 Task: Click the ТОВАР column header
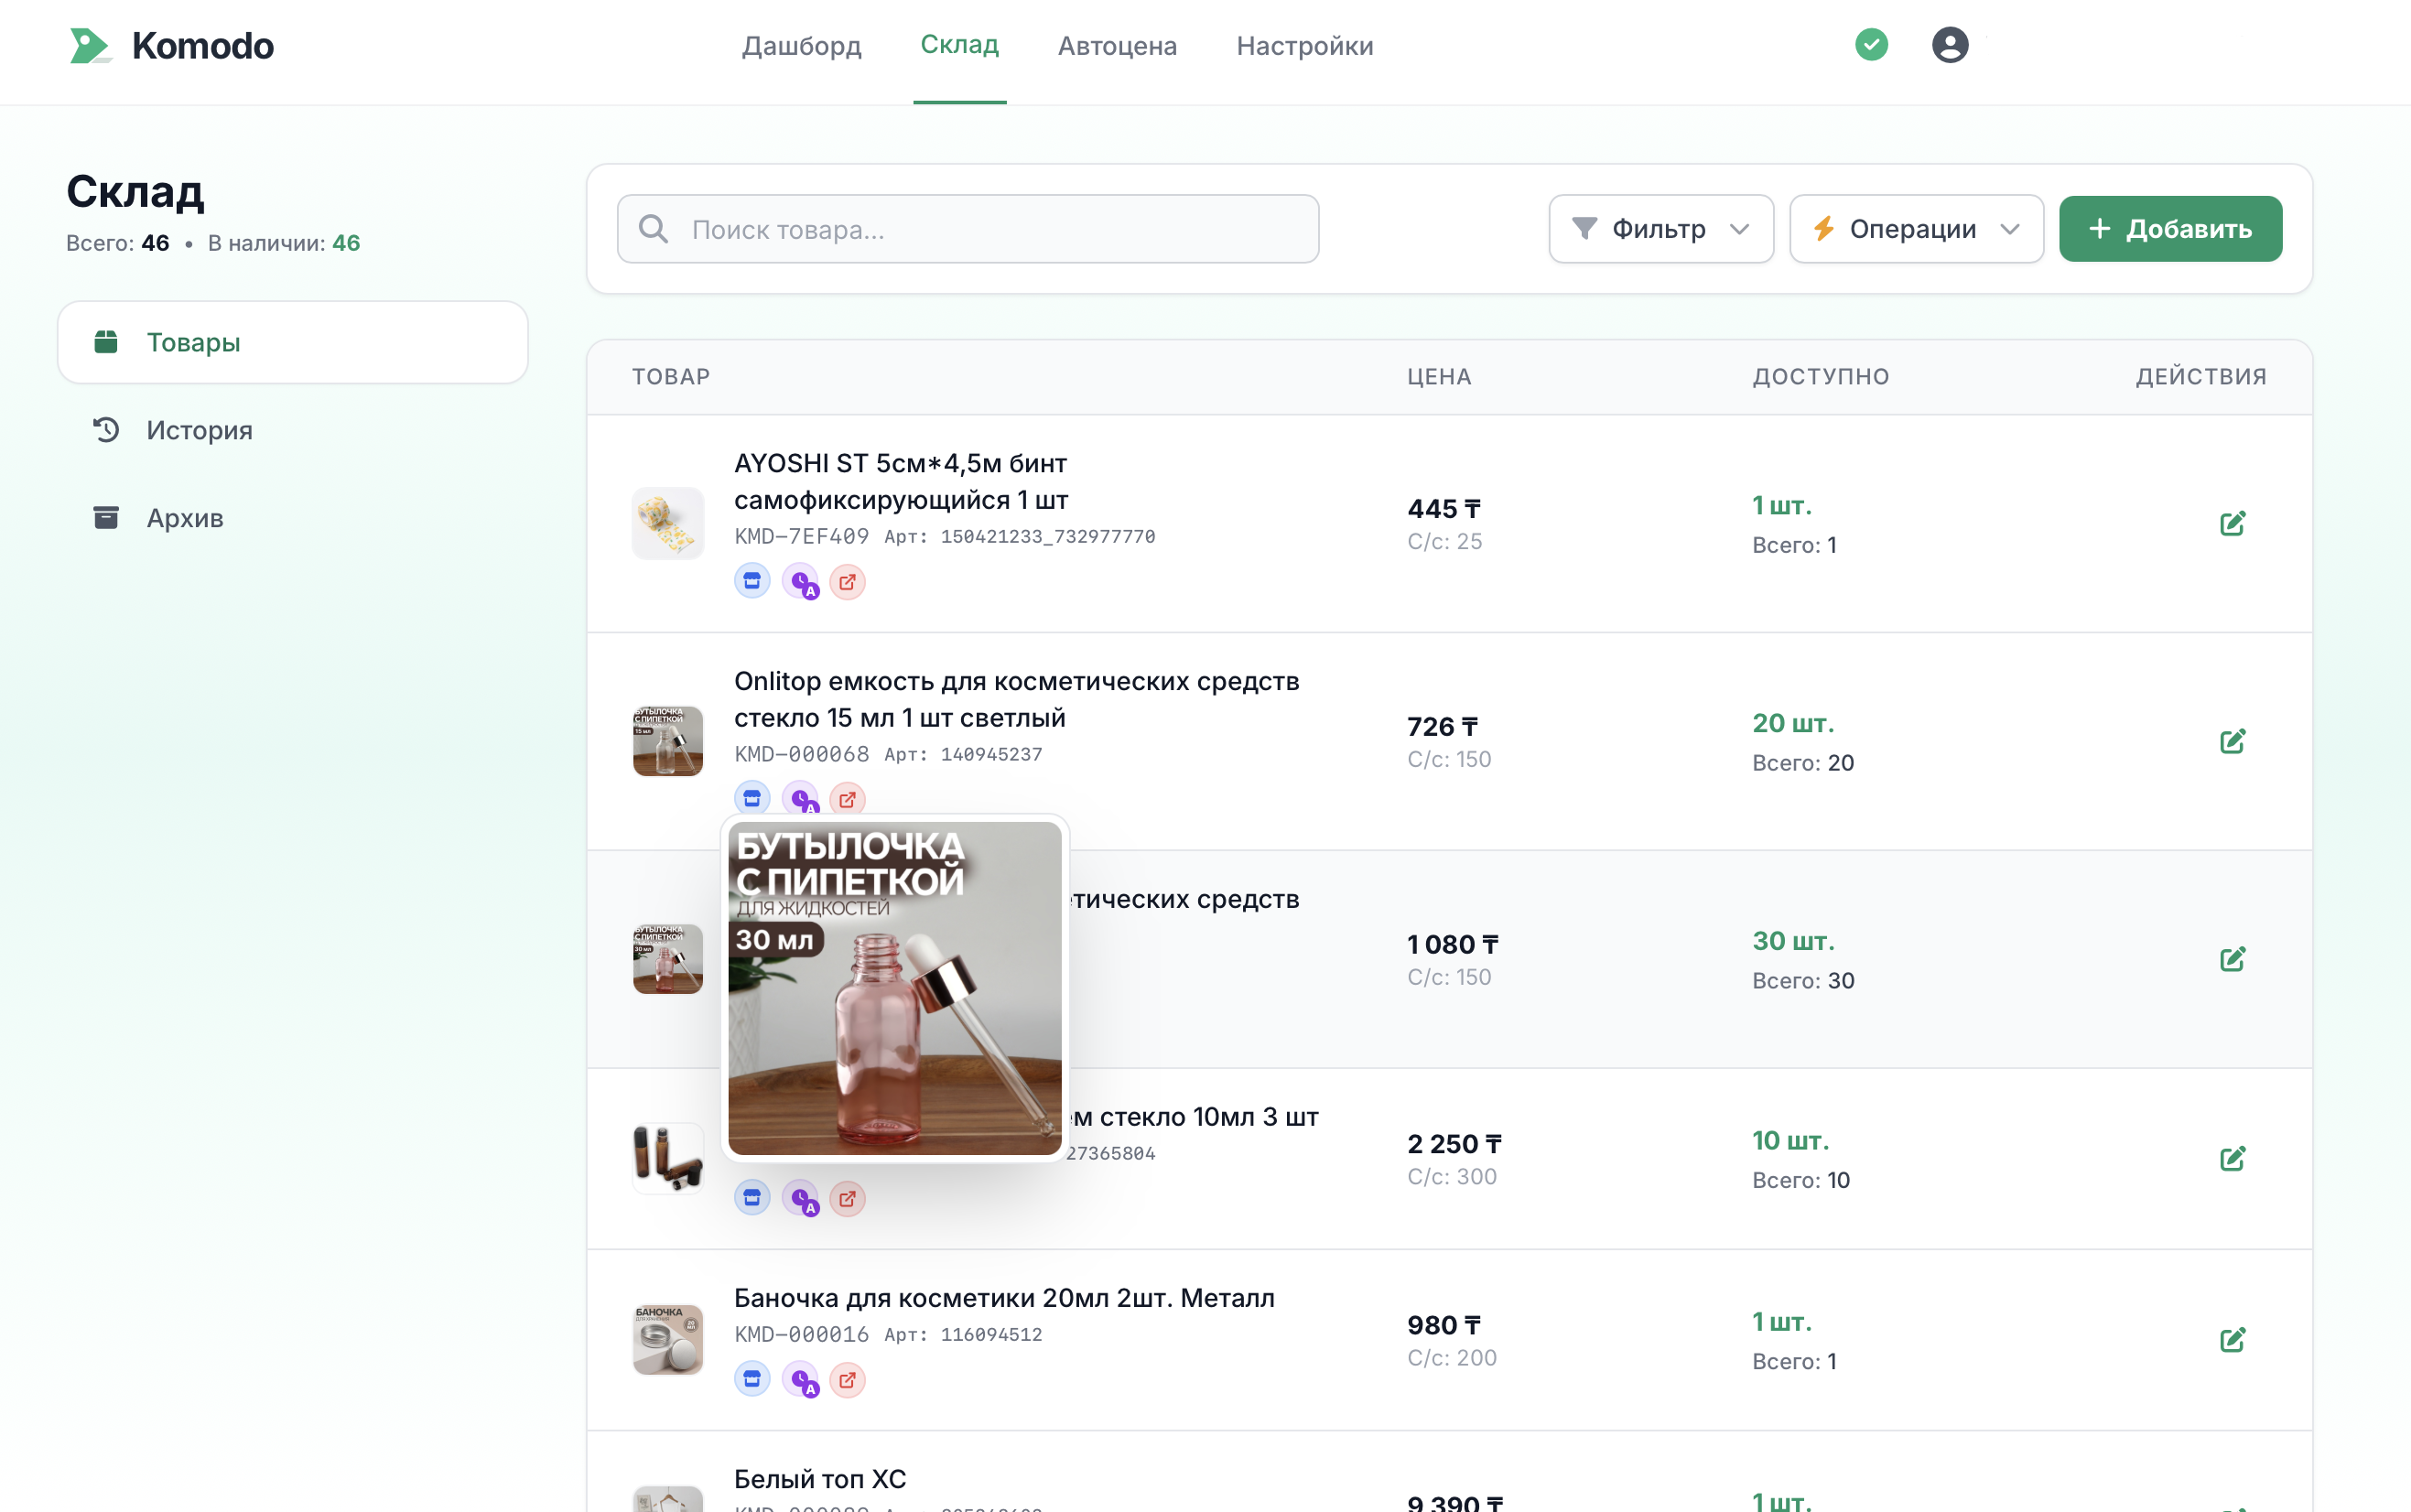671,377
